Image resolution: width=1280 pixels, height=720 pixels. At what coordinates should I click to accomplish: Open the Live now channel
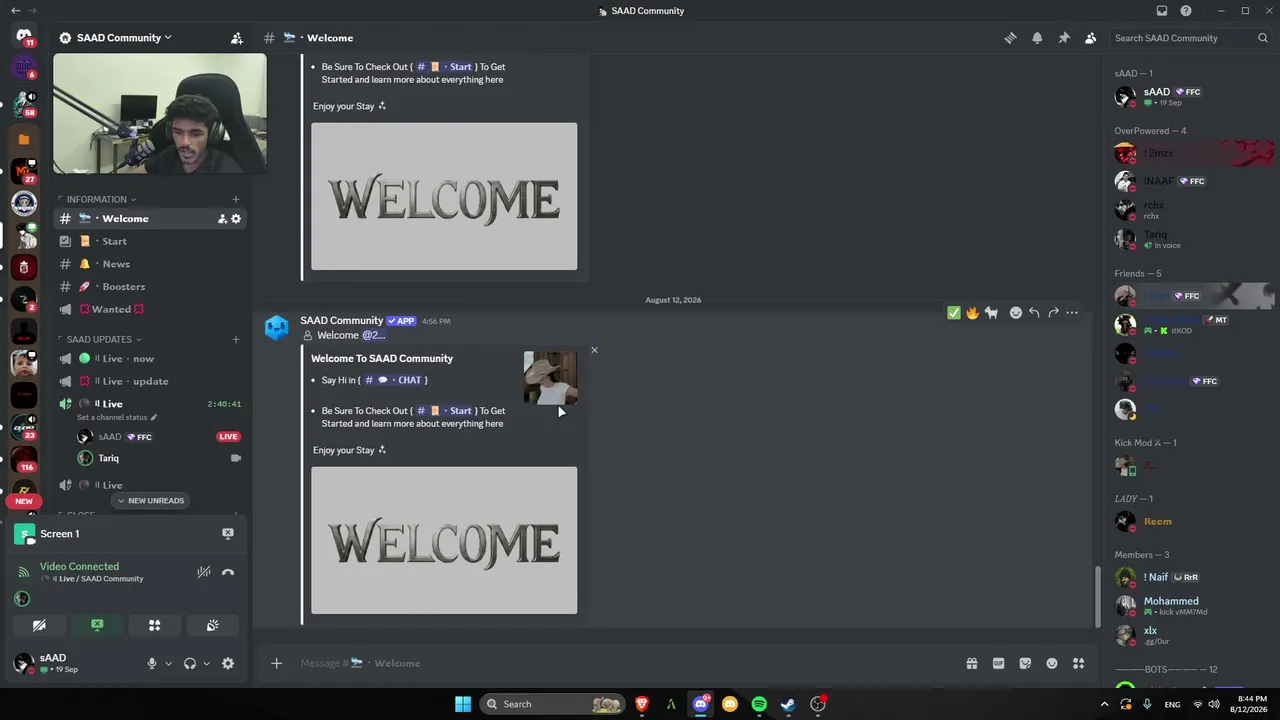150,358
